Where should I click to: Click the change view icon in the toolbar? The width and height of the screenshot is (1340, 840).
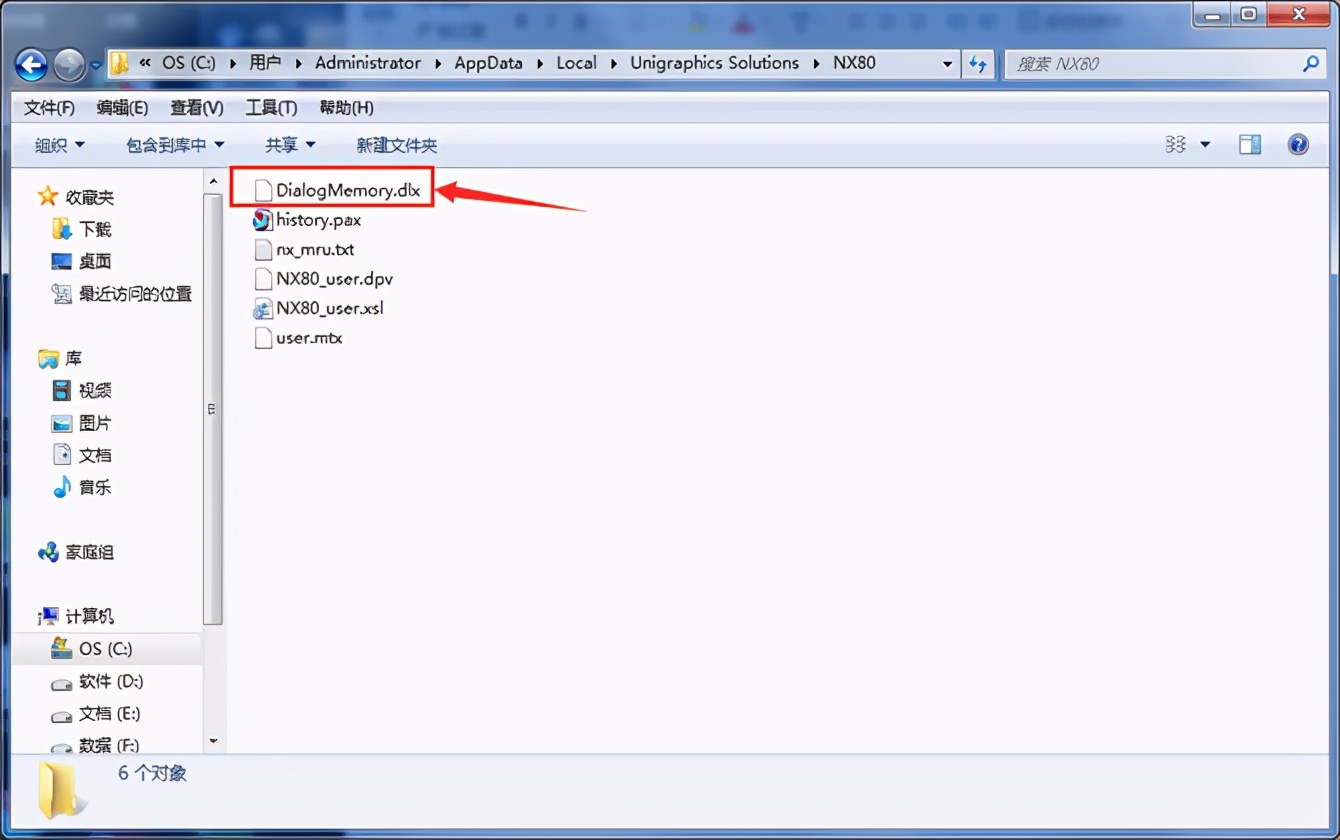tap(1176, 145)
